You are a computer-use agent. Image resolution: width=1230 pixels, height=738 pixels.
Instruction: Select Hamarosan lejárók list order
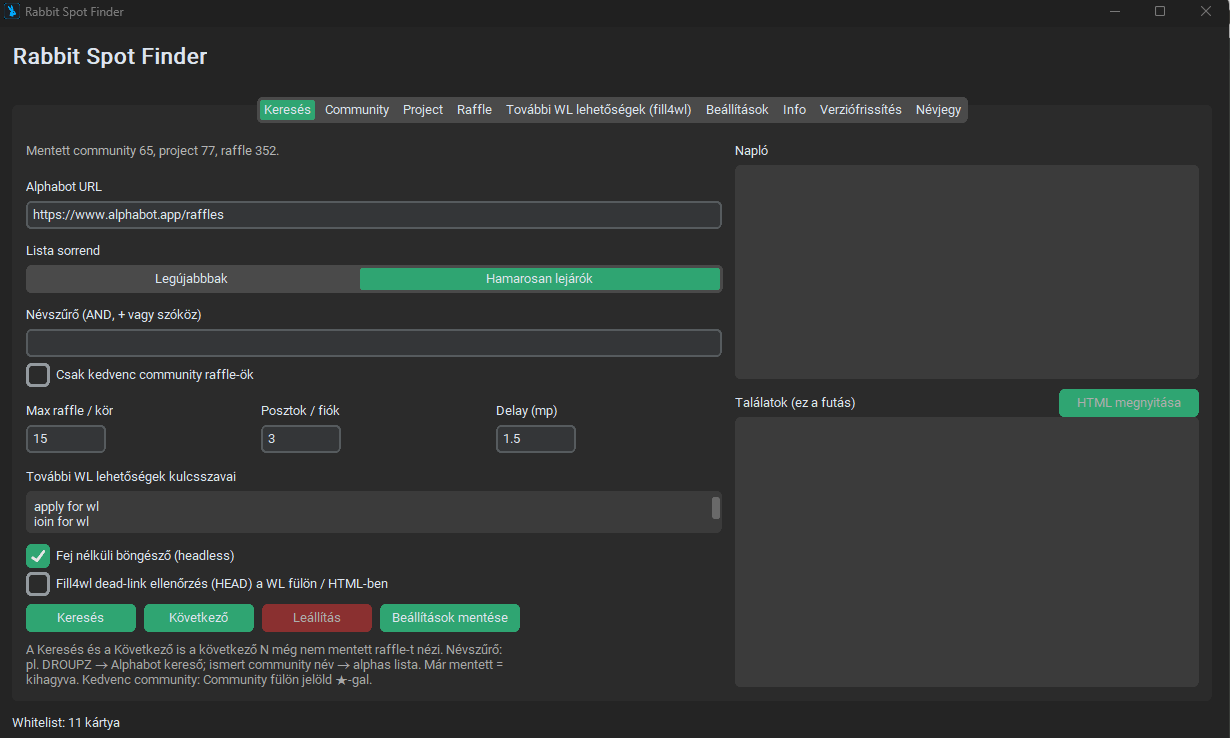[x=540, y=279]
